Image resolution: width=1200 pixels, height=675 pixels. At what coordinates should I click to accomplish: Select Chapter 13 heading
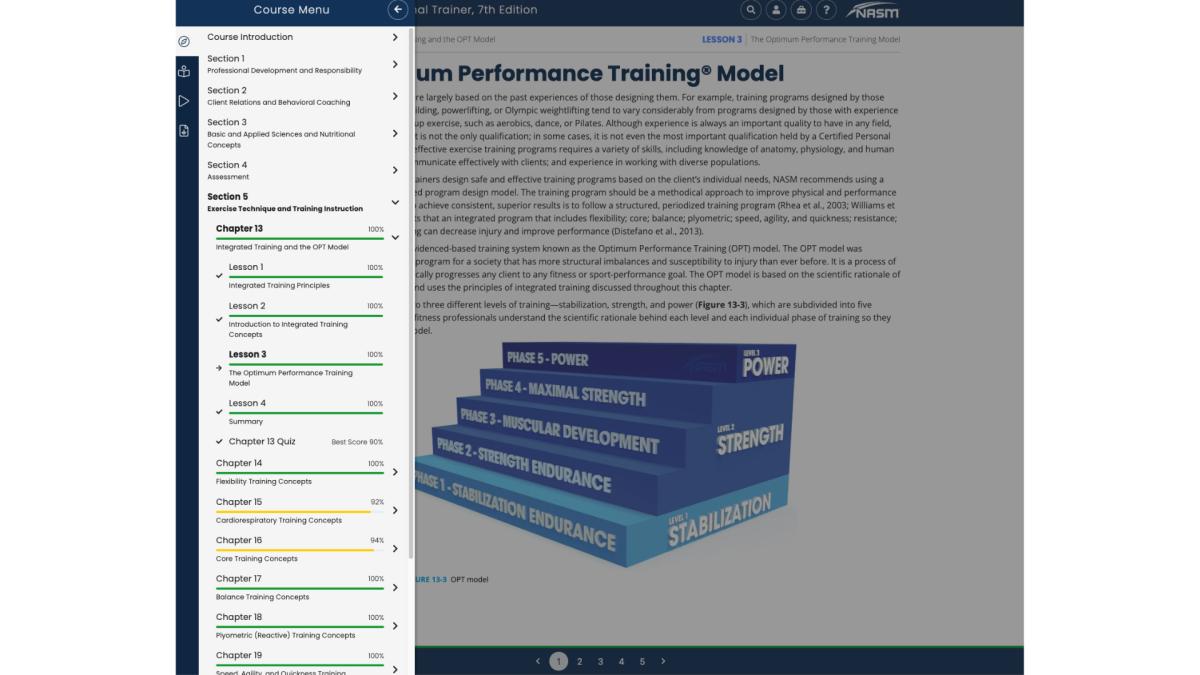[239, 229]
